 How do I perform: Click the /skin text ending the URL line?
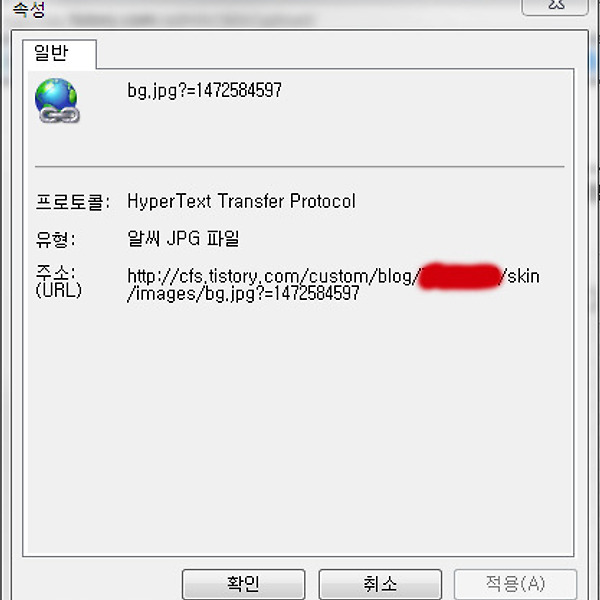[520, 276]
